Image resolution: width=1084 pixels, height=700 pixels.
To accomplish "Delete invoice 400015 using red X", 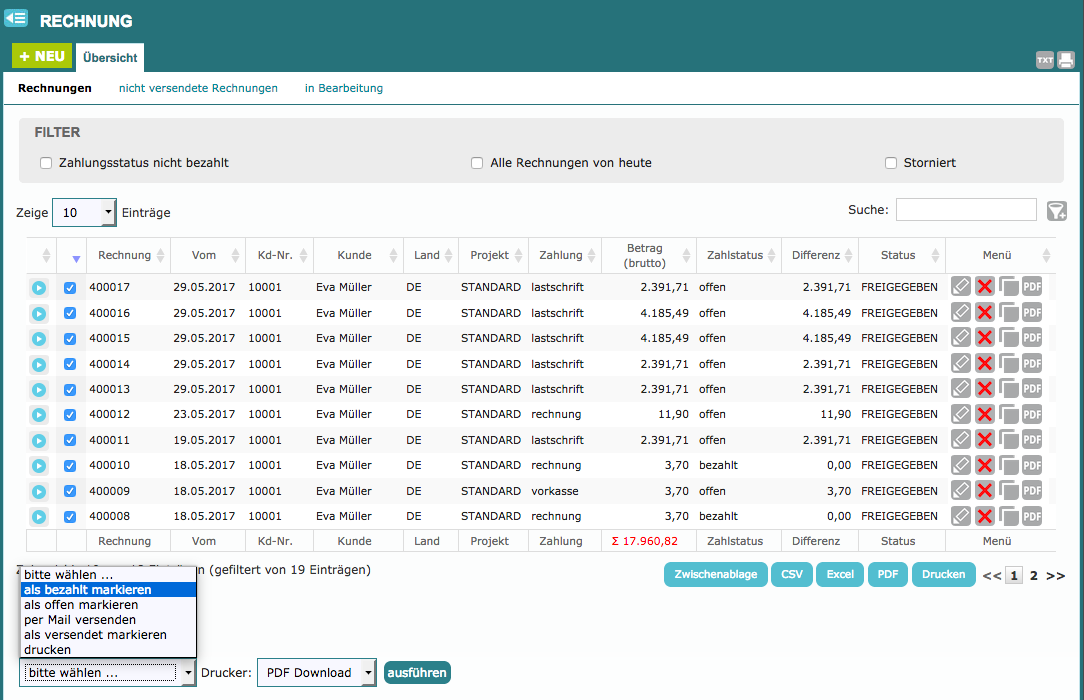I will (x=985, y=338).
